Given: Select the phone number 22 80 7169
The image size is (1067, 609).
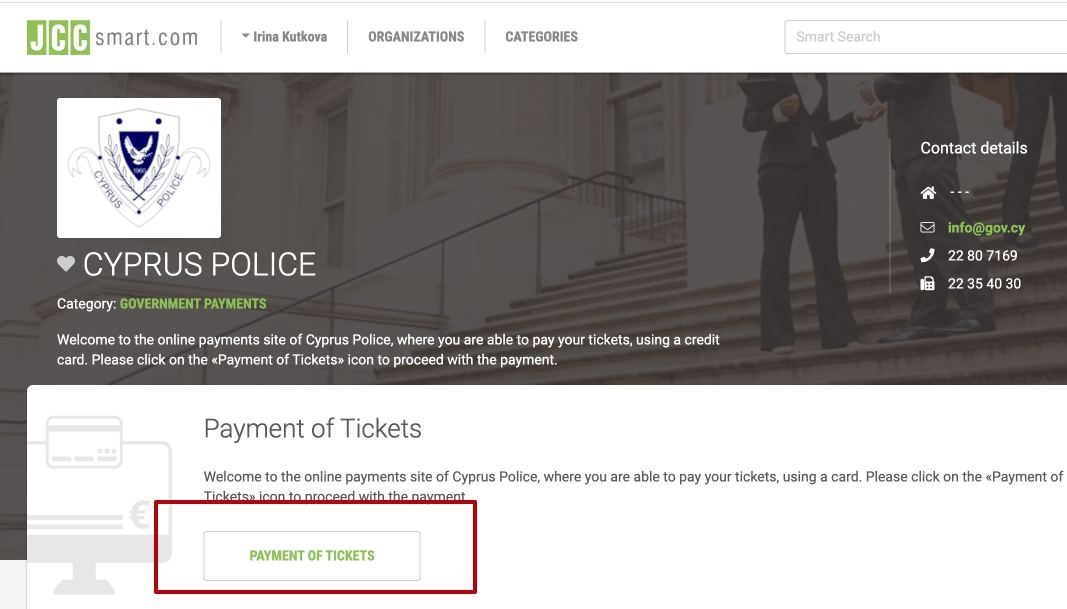Looking at the screenshot, I should (x=982, y=256).
